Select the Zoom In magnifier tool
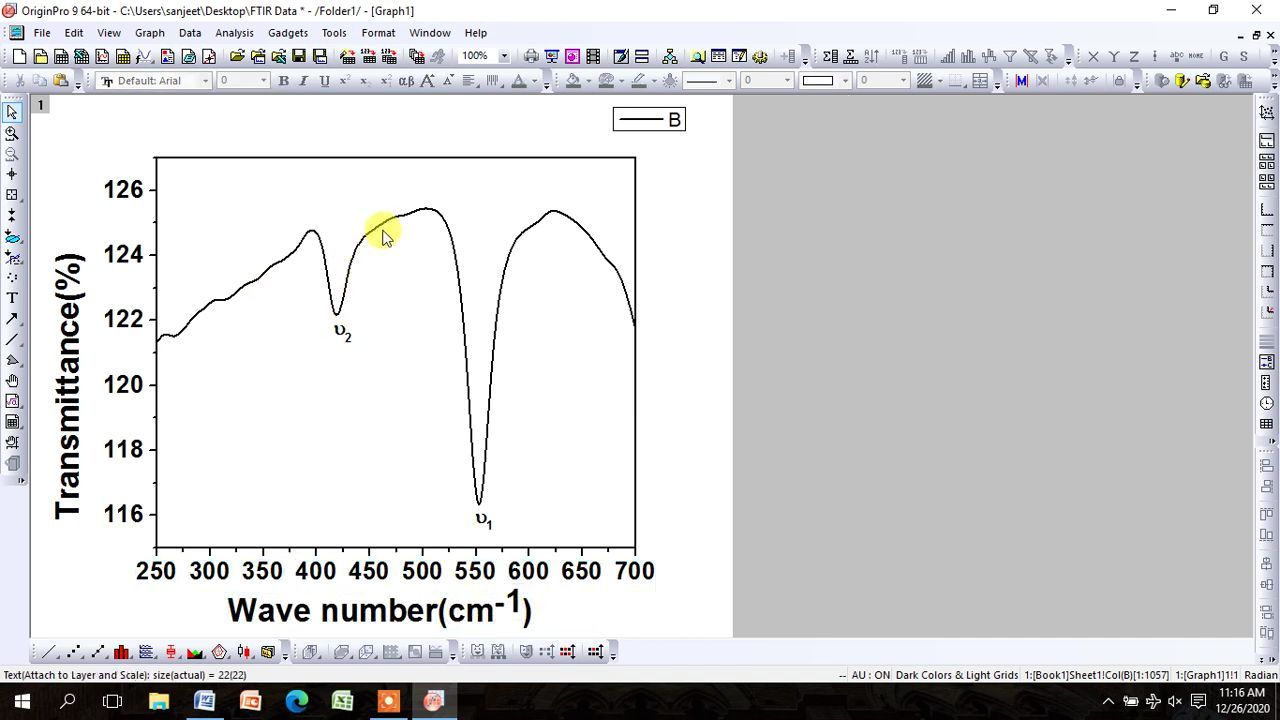The image size is (1280, 720). point(12,134)
